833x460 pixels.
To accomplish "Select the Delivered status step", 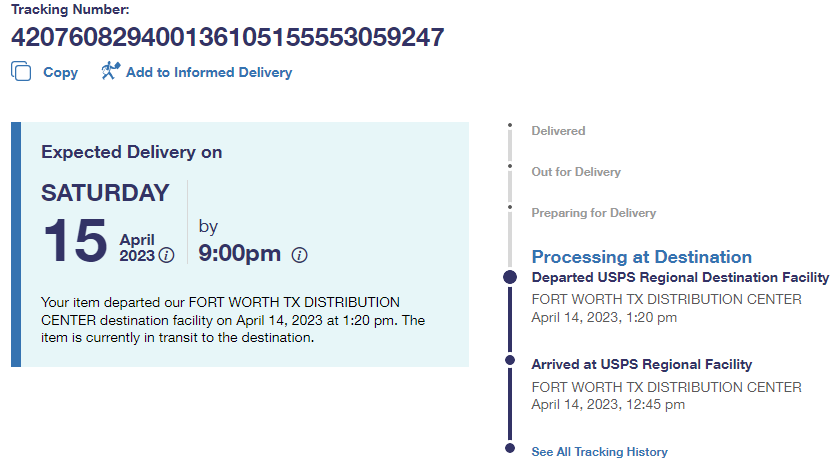I will point(558,131).
